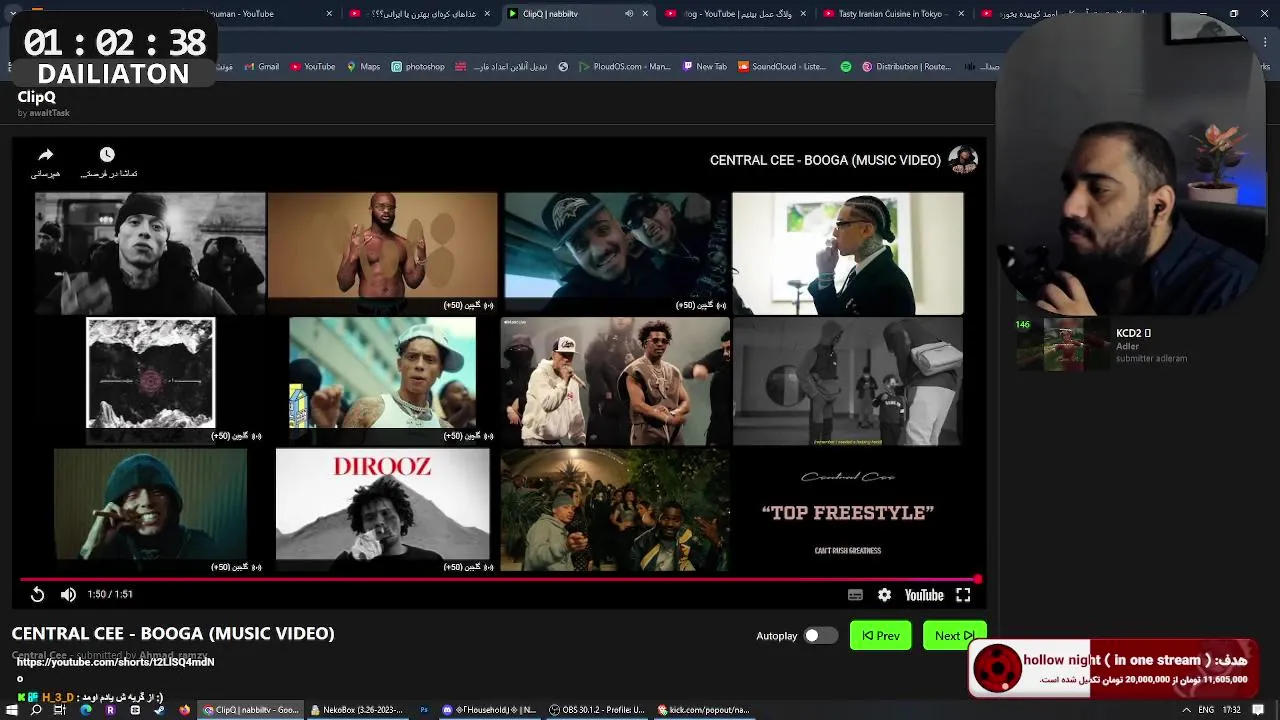The width and height of the screenshot is (1280, 720).
Task: Click the 17:32 clock in the taskbar
Action: pos(1231,710)
